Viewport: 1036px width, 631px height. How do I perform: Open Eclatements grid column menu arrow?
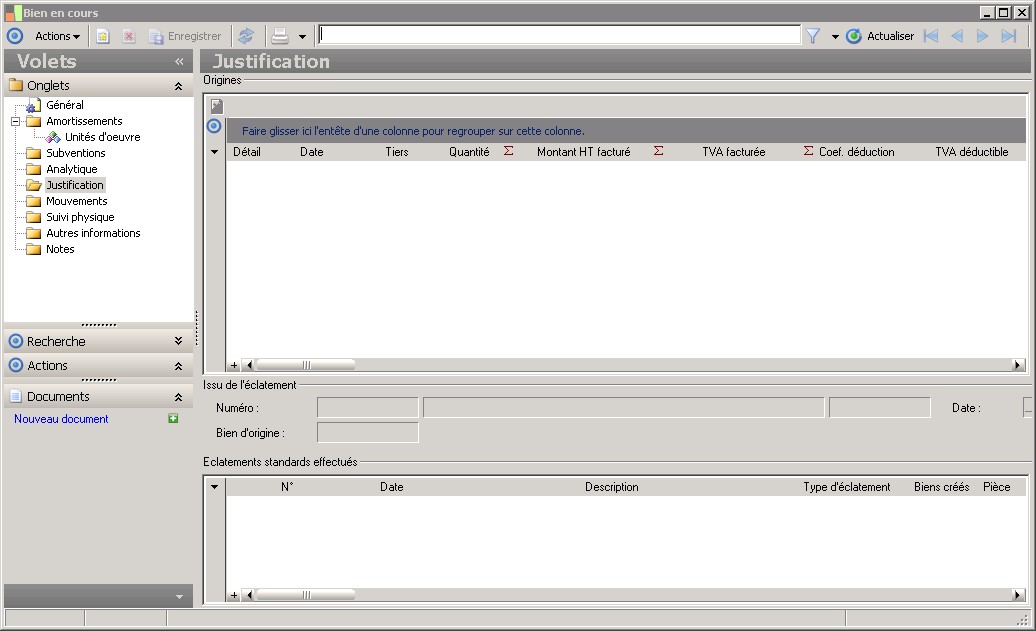(214, 487)
